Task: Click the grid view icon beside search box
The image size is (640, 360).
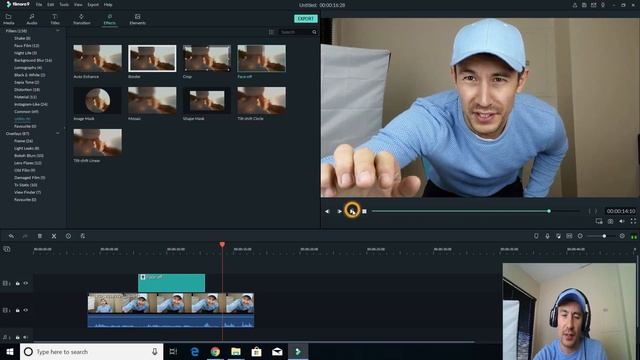Action: pyautogui.click(x=271, y=32)
